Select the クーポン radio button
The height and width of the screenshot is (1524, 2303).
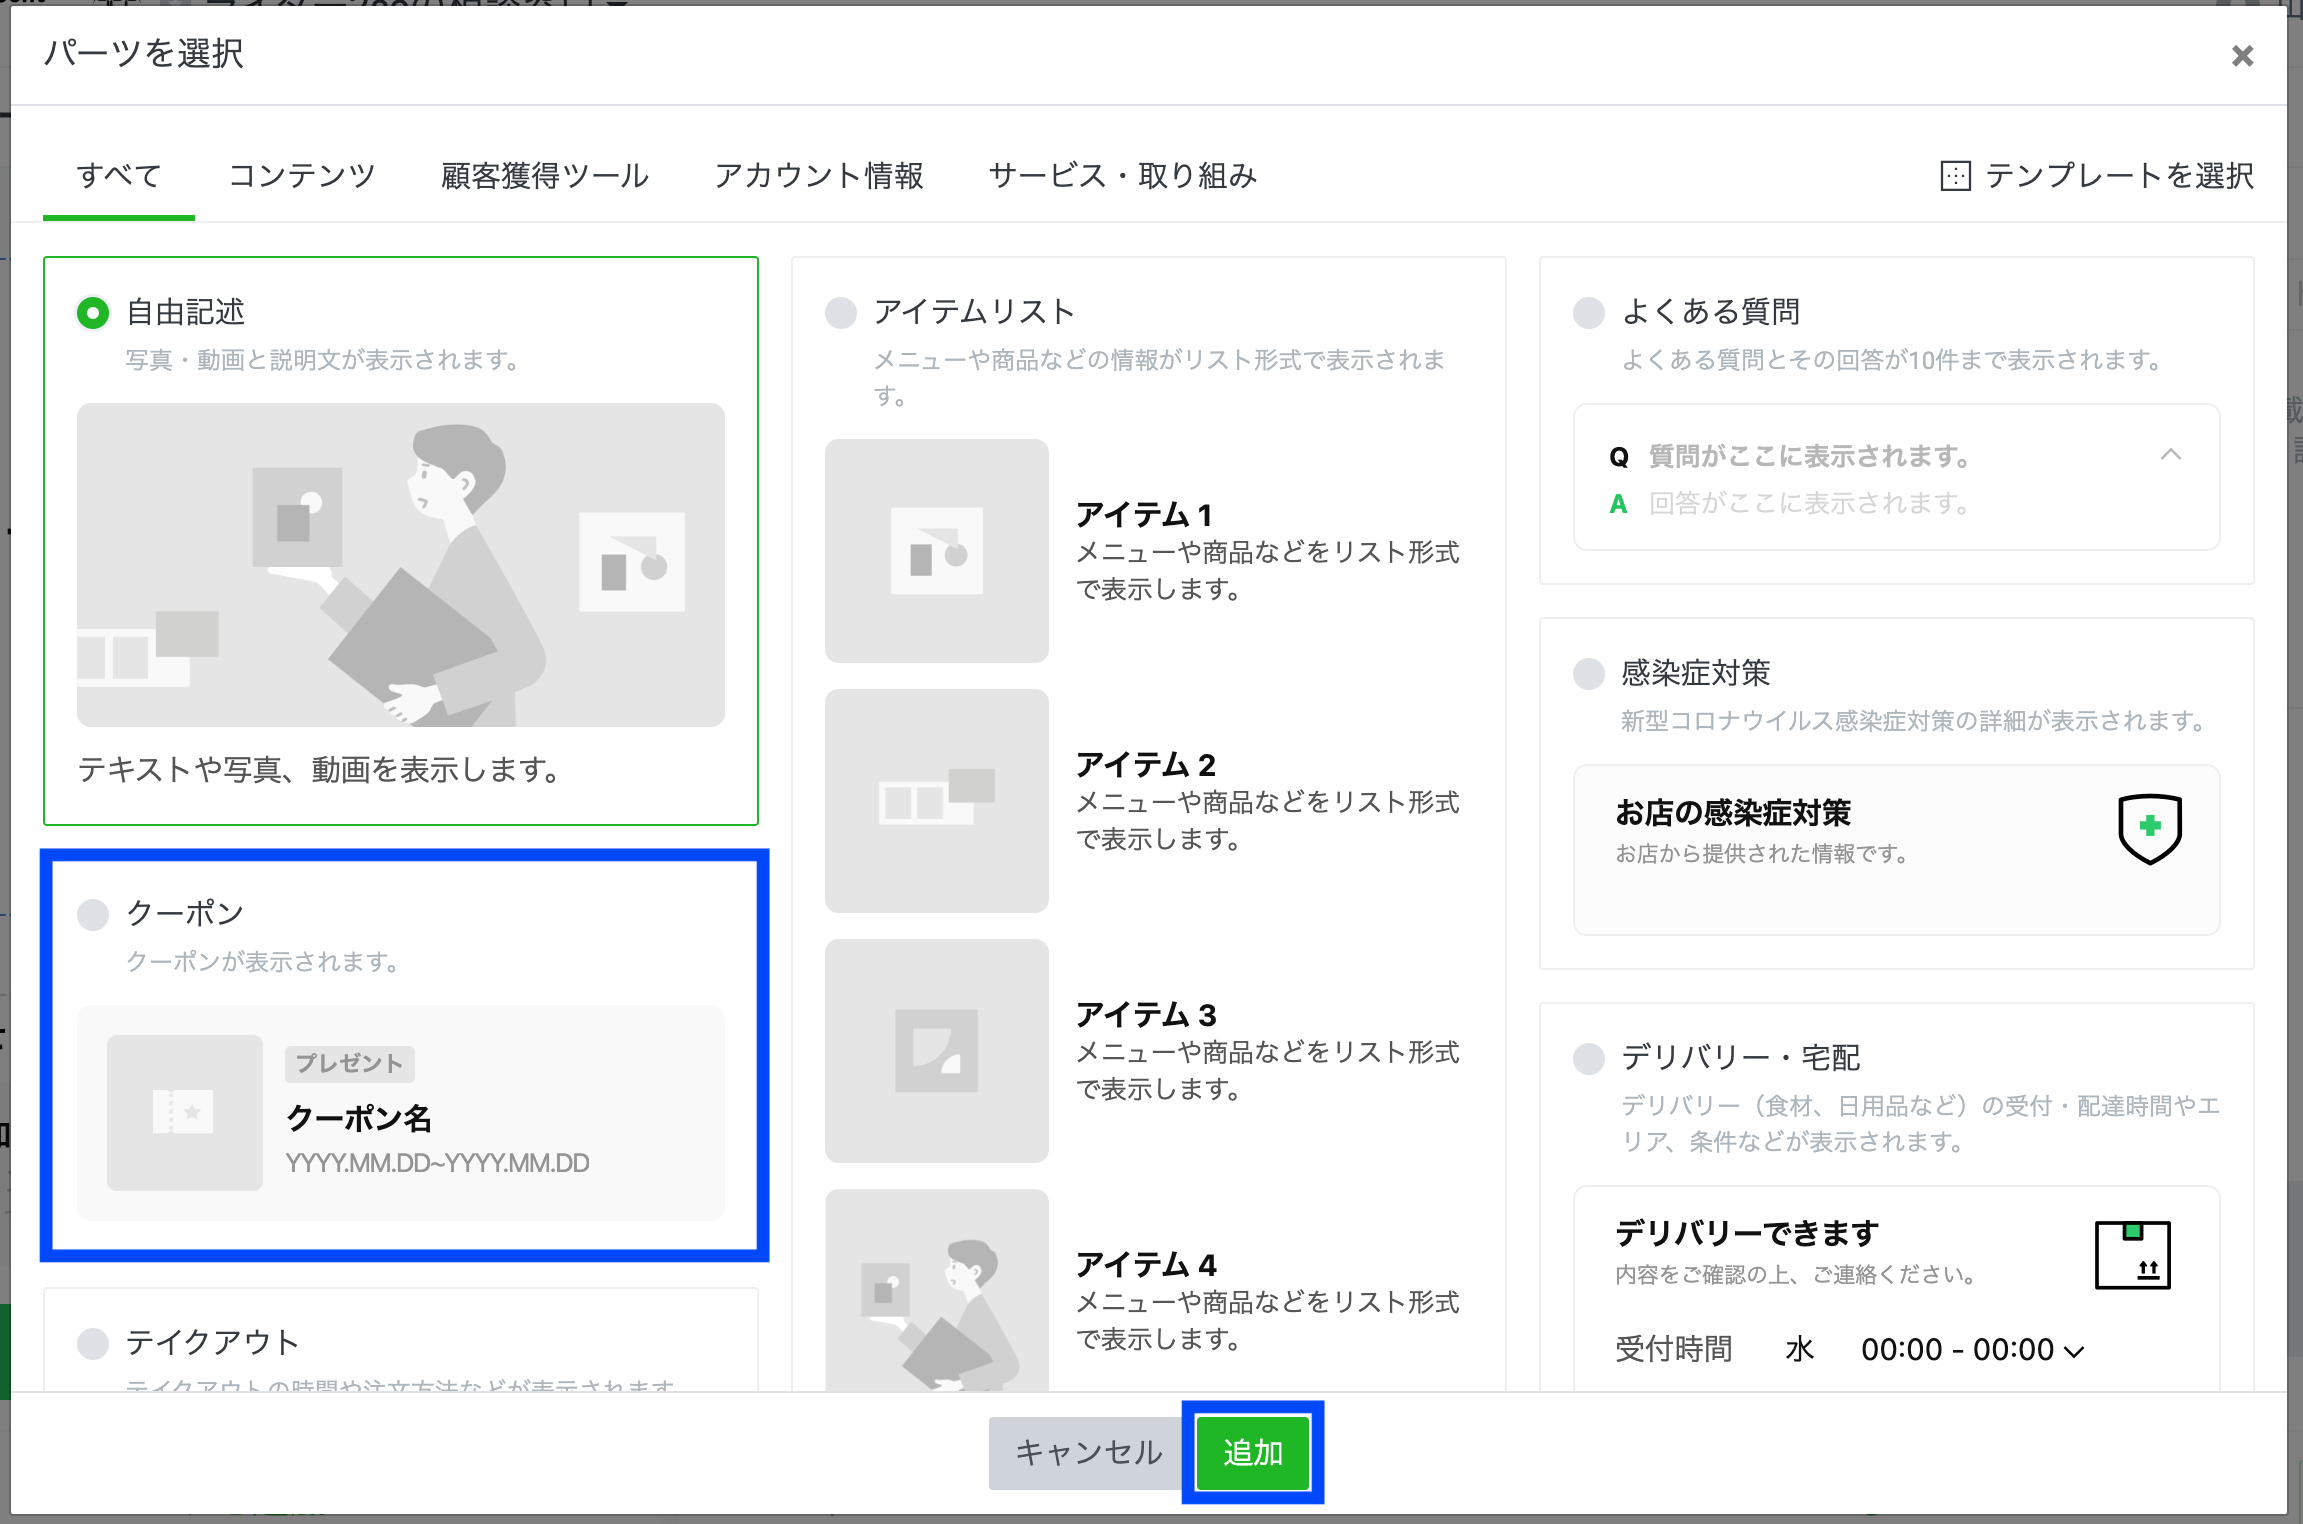(93, 914)
